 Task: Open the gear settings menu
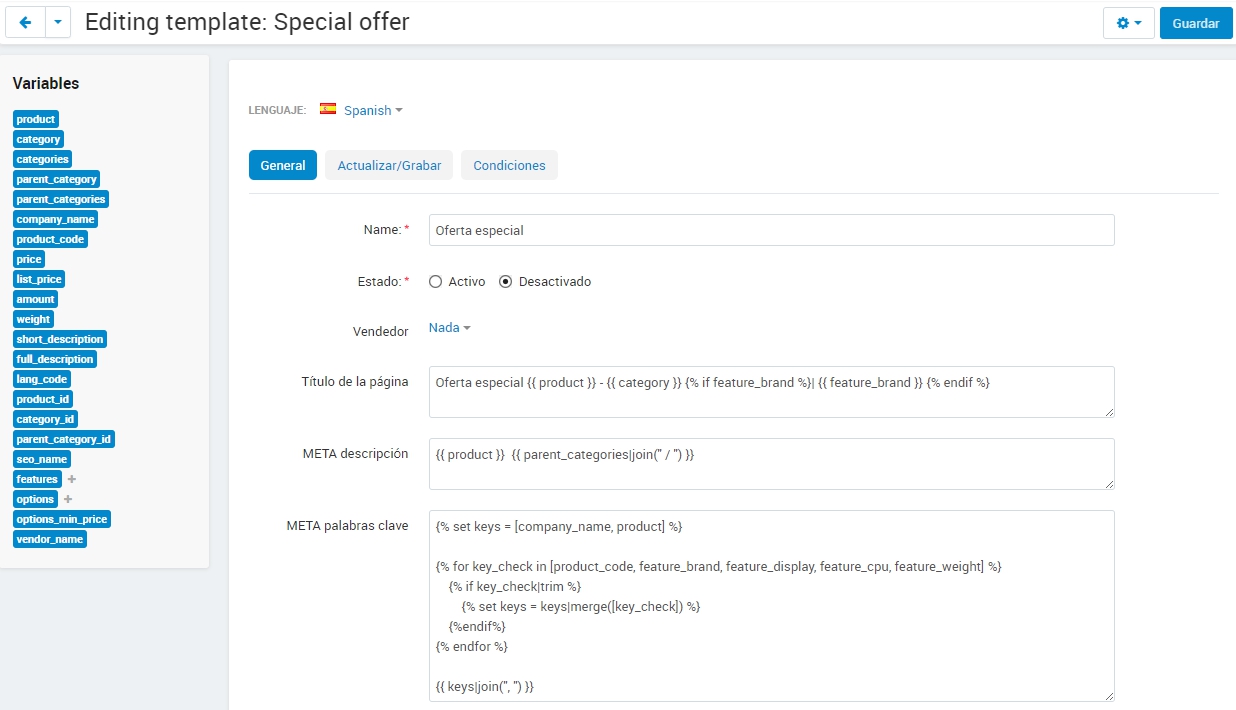pos(1129,23)
